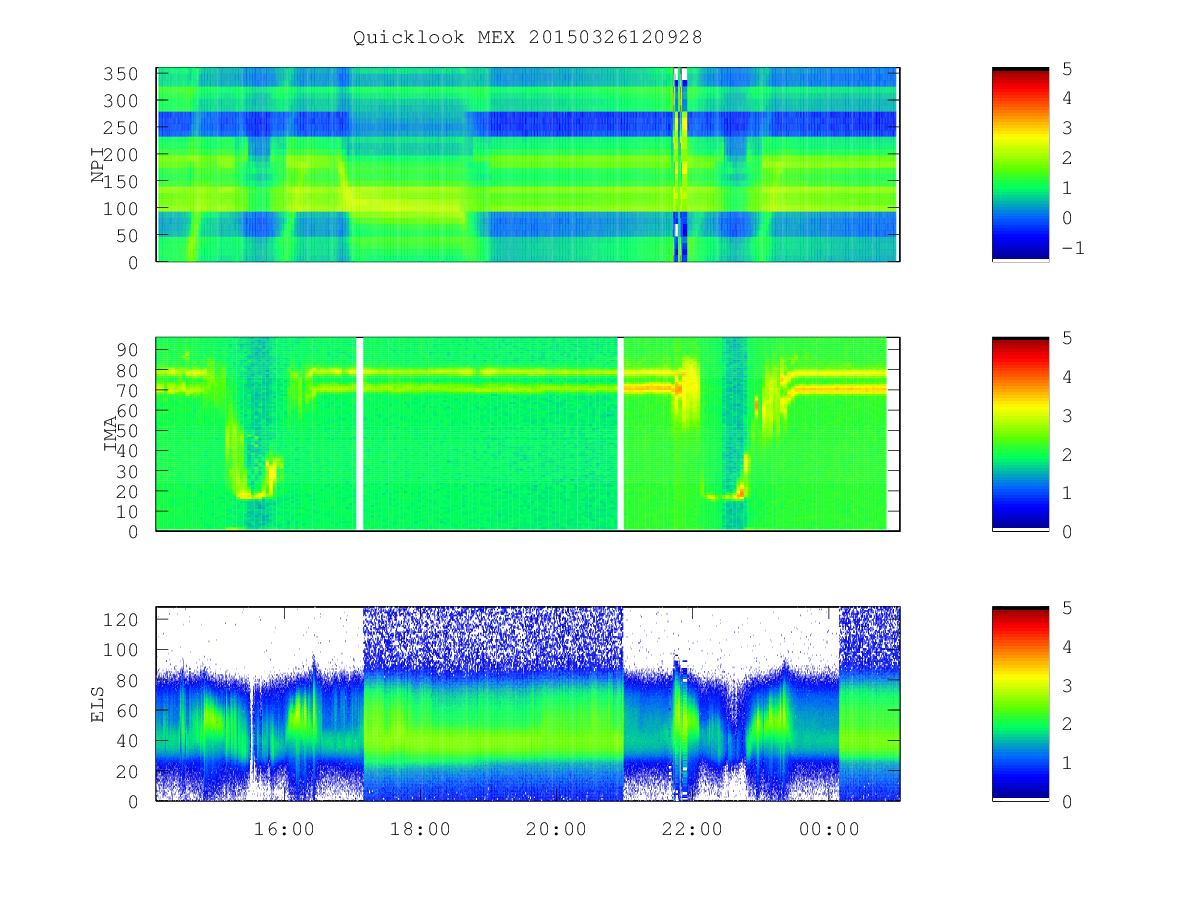
Task: Click the ELS panel color bar
Action: click(1020, 704)
